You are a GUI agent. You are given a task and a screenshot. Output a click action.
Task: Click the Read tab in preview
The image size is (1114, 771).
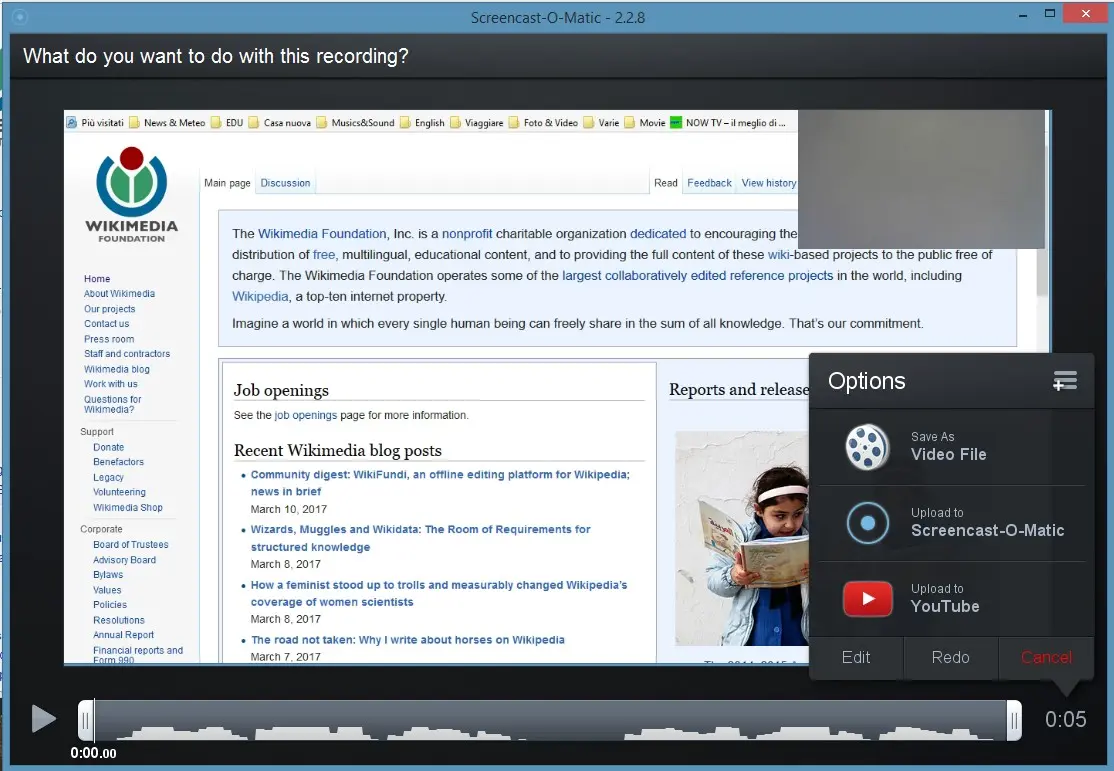click(x=666, y=183)
